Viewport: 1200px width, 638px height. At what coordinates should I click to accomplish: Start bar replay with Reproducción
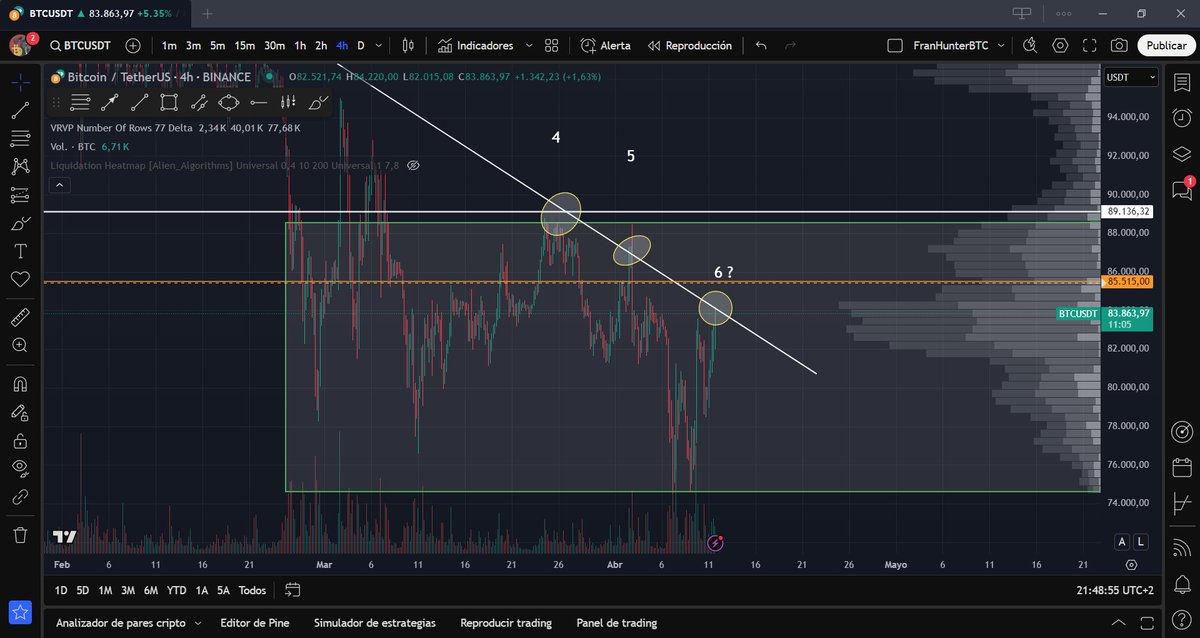(x=689, y=46)
